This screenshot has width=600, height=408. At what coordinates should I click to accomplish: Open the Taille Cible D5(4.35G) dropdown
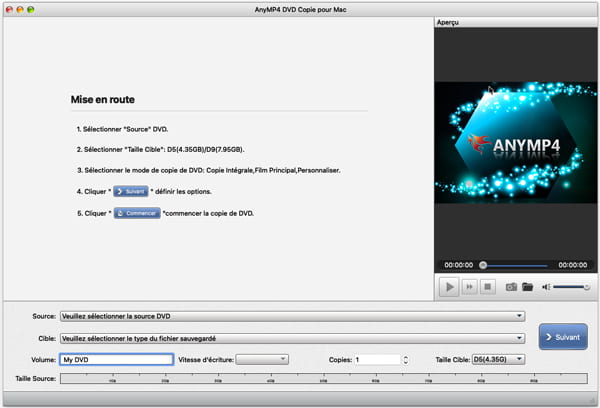[499, 359]
